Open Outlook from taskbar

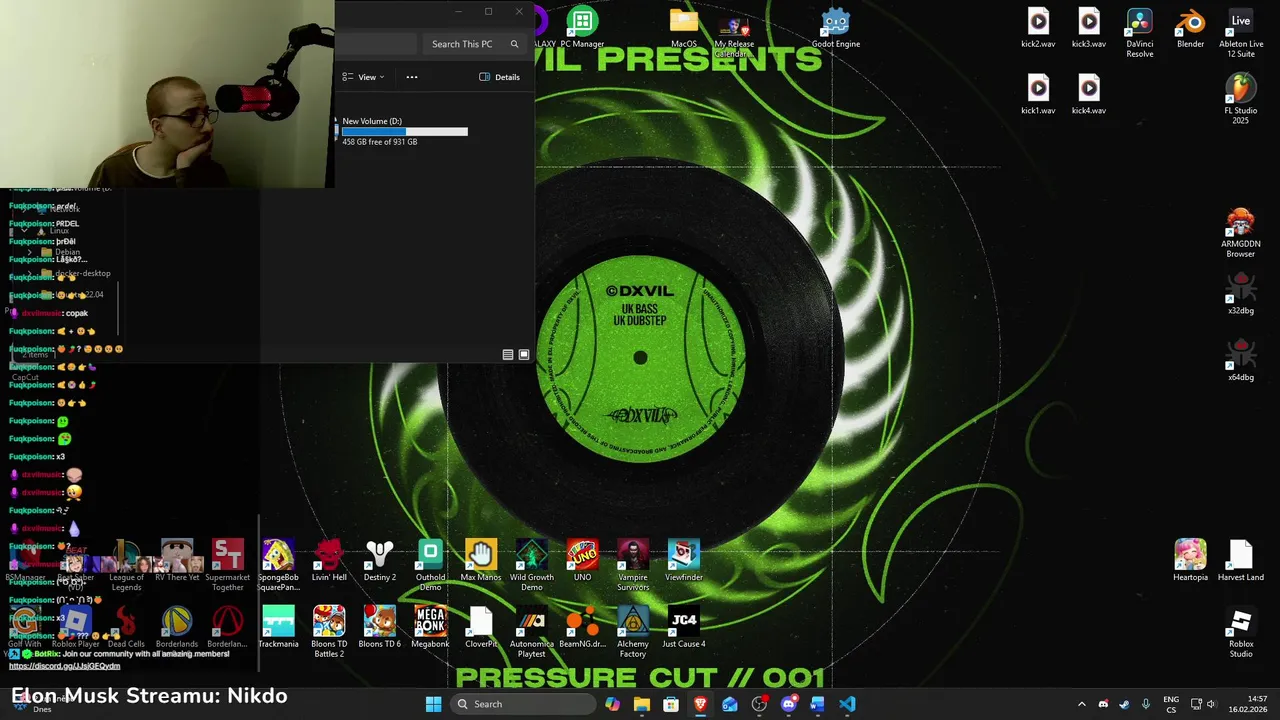click(730, 704)
